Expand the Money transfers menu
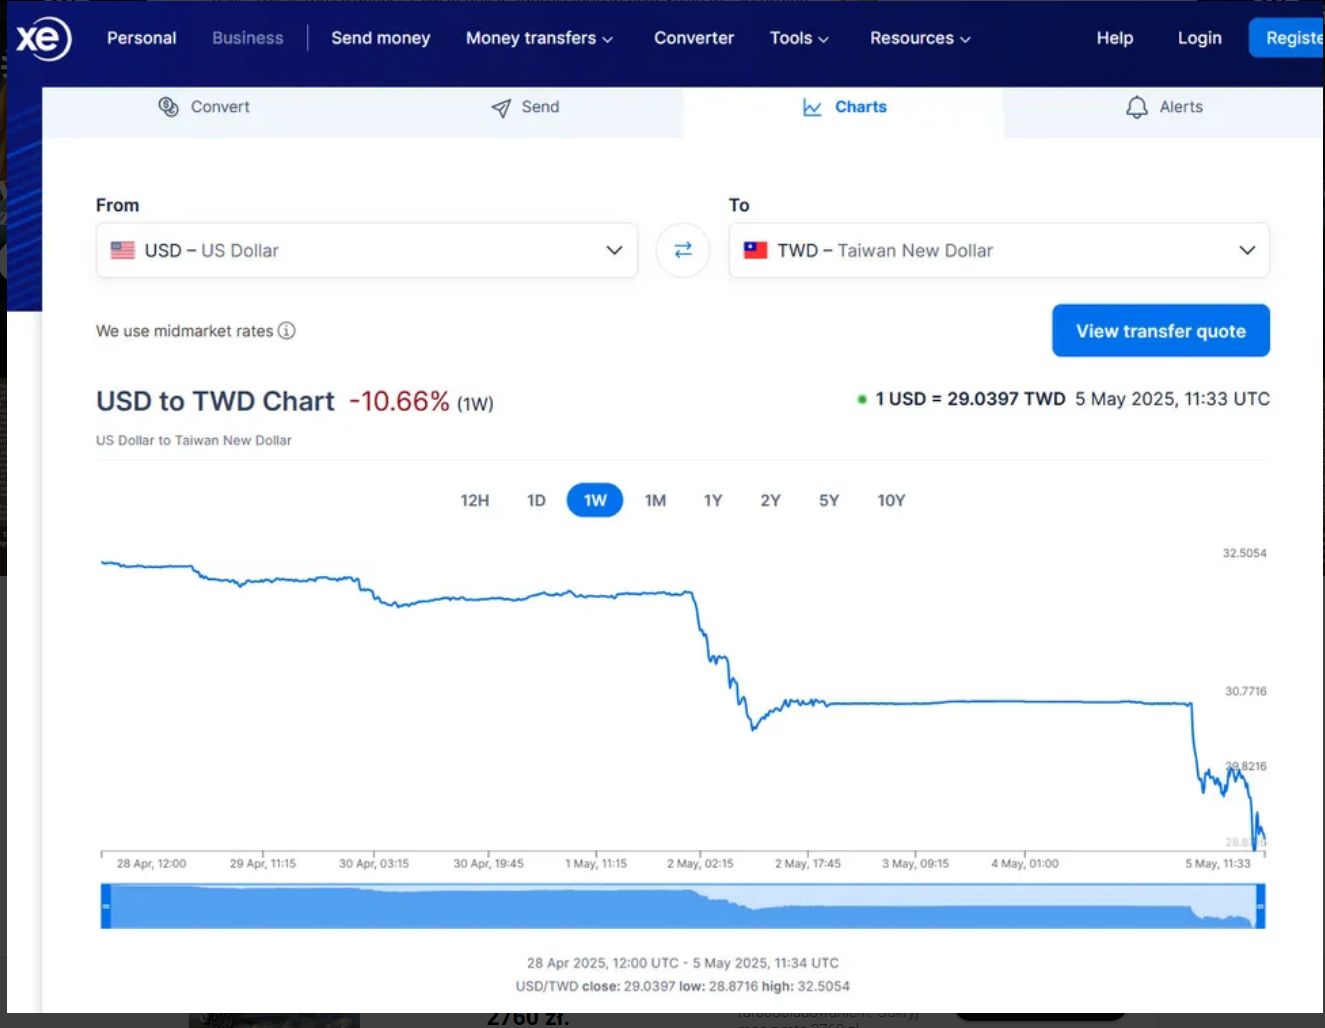1325x1028 pixels. pyautogui.click(x=539, y=38)
